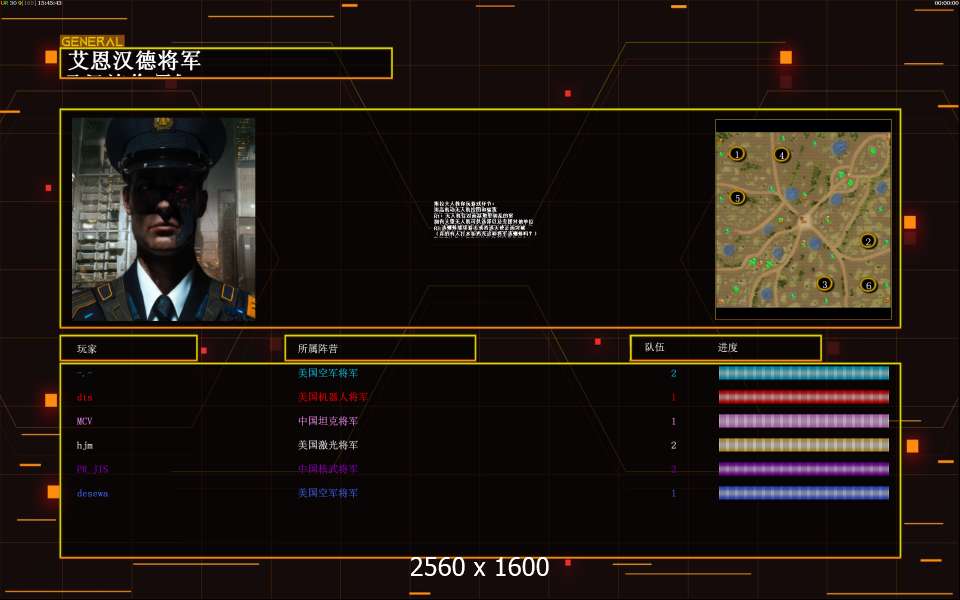This screenshot has width=960, height=600.
Task: Click the blue progress bar for desewa
Action: (803, 493)
